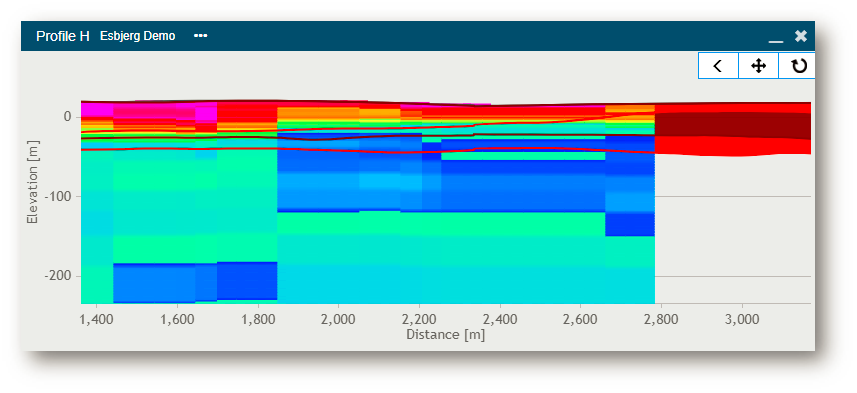The image size is (857, 393).
Task: Reset the profile view with circular arrow
Action: coord(798,66)
